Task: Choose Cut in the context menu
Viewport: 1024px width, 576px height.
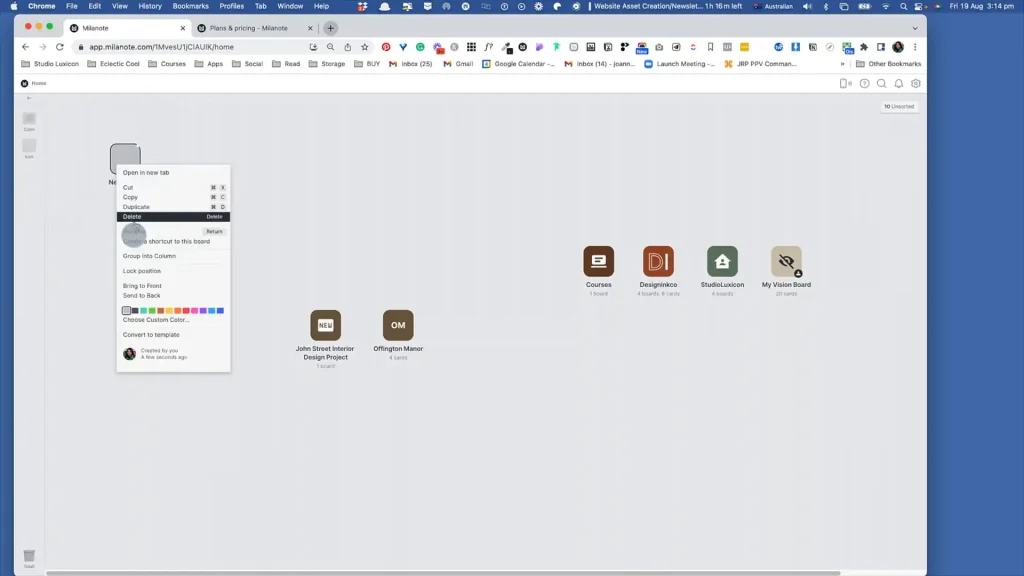Action: pyautogui.click(x=173, y=187)
